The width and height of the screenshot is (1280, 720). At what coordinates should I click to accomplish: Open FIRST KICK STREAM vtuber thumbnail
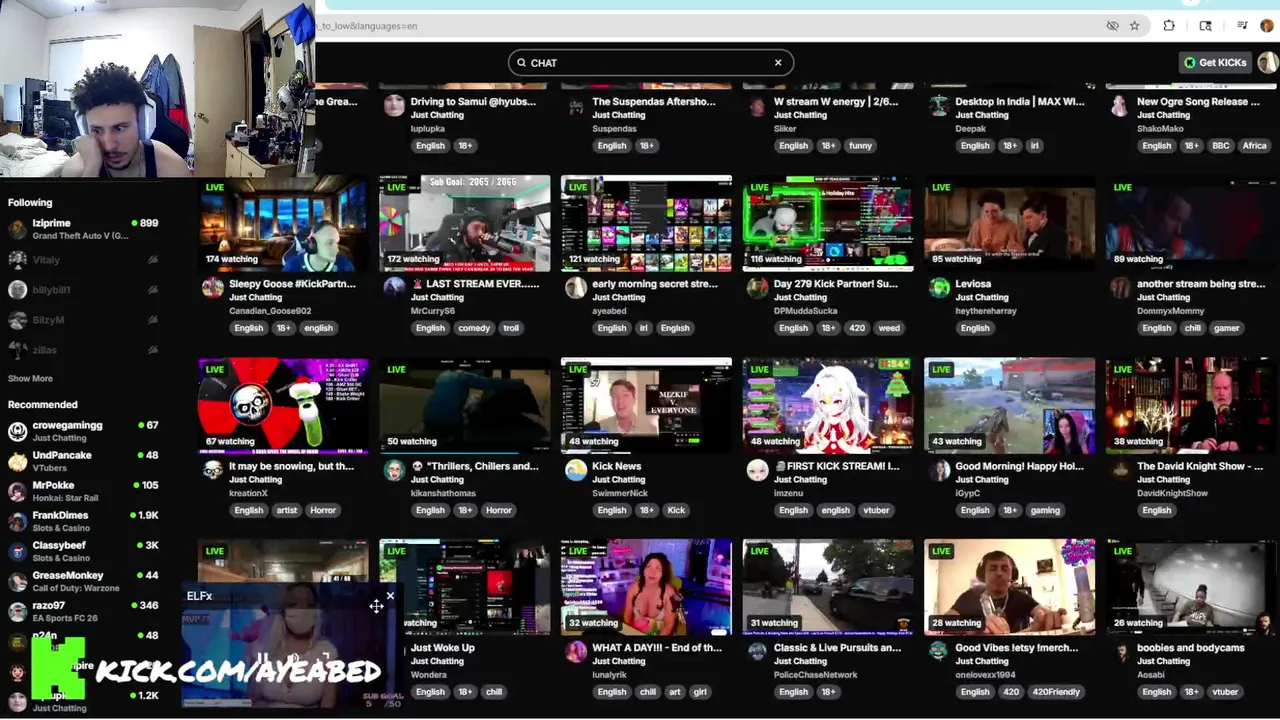point(828,406)
